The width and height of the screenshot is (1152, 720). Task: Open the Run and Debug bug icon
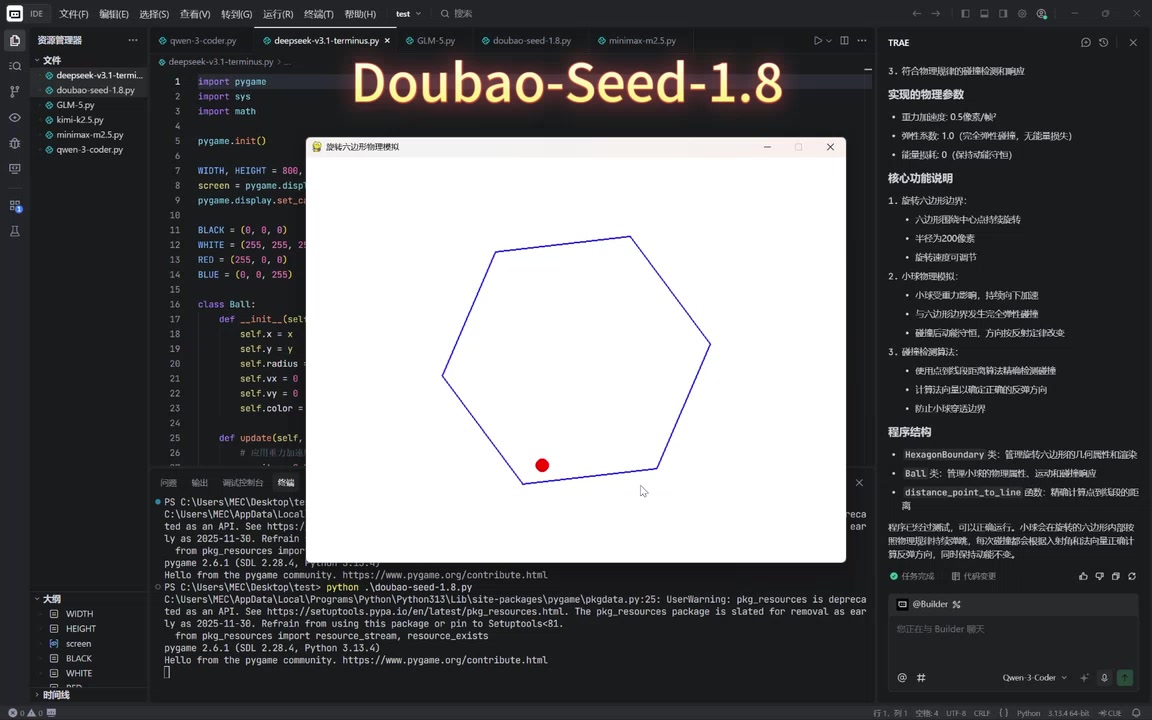[15, 143]
